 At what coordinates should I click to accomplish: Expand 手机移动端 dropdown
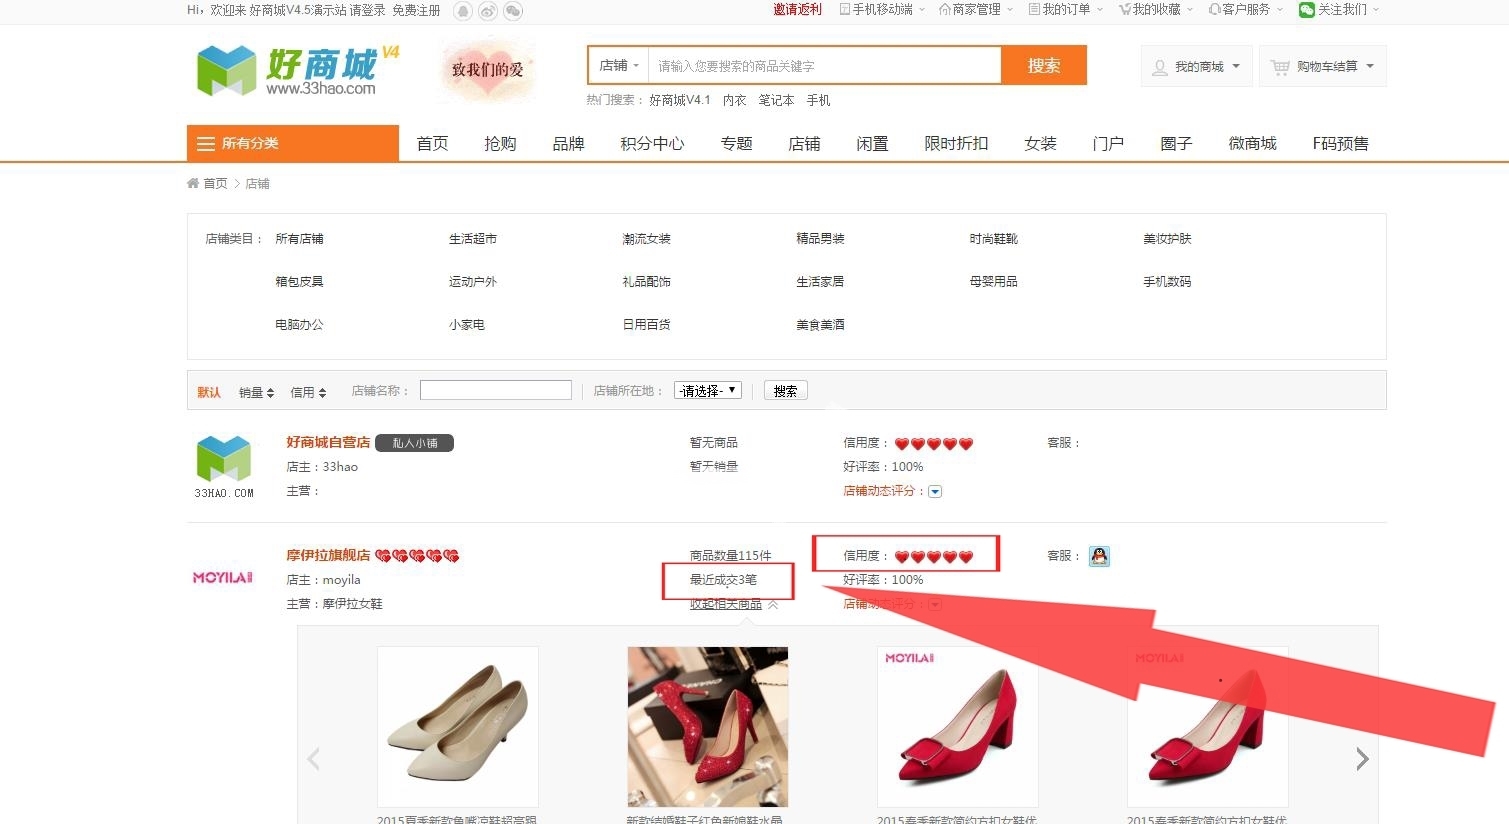coord(882,10)
